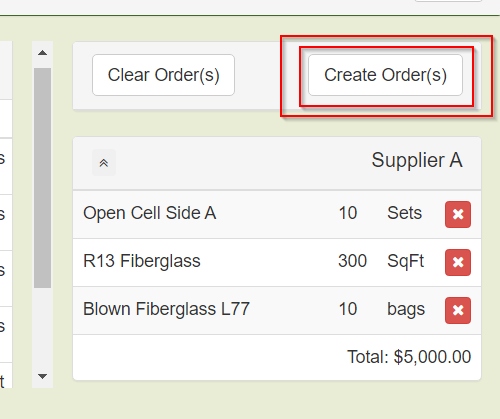Image resolution: width=500 pixels, height=419 pixels.
Task: Click the 300 quantity for R13 Fiberglass
Action: click(x=352, y=261)
